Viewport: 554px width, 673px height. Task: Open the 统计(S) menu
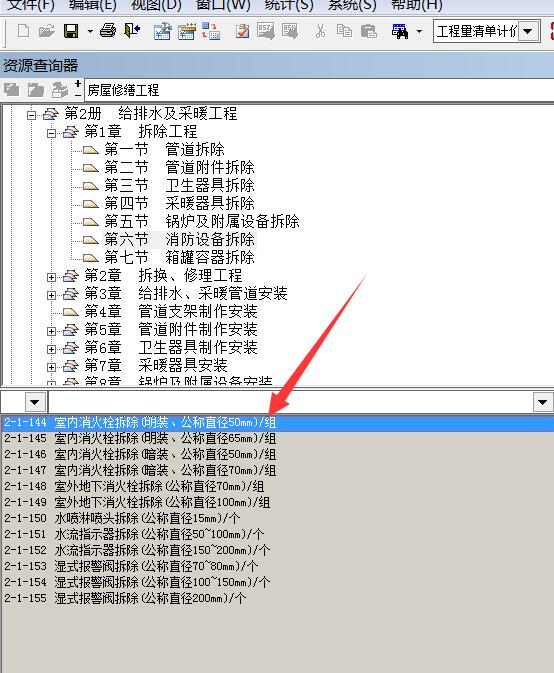tap(288, 5)
